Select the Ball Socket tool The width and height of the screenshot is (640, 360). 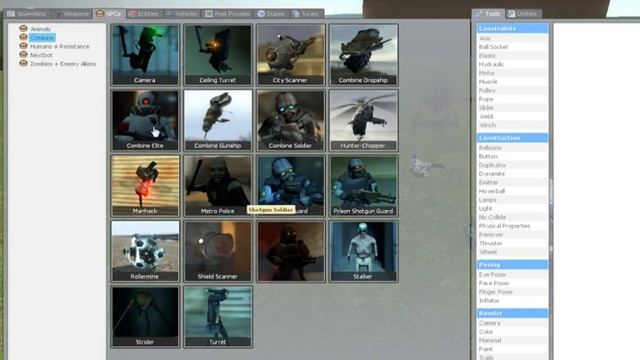[512, 47]
